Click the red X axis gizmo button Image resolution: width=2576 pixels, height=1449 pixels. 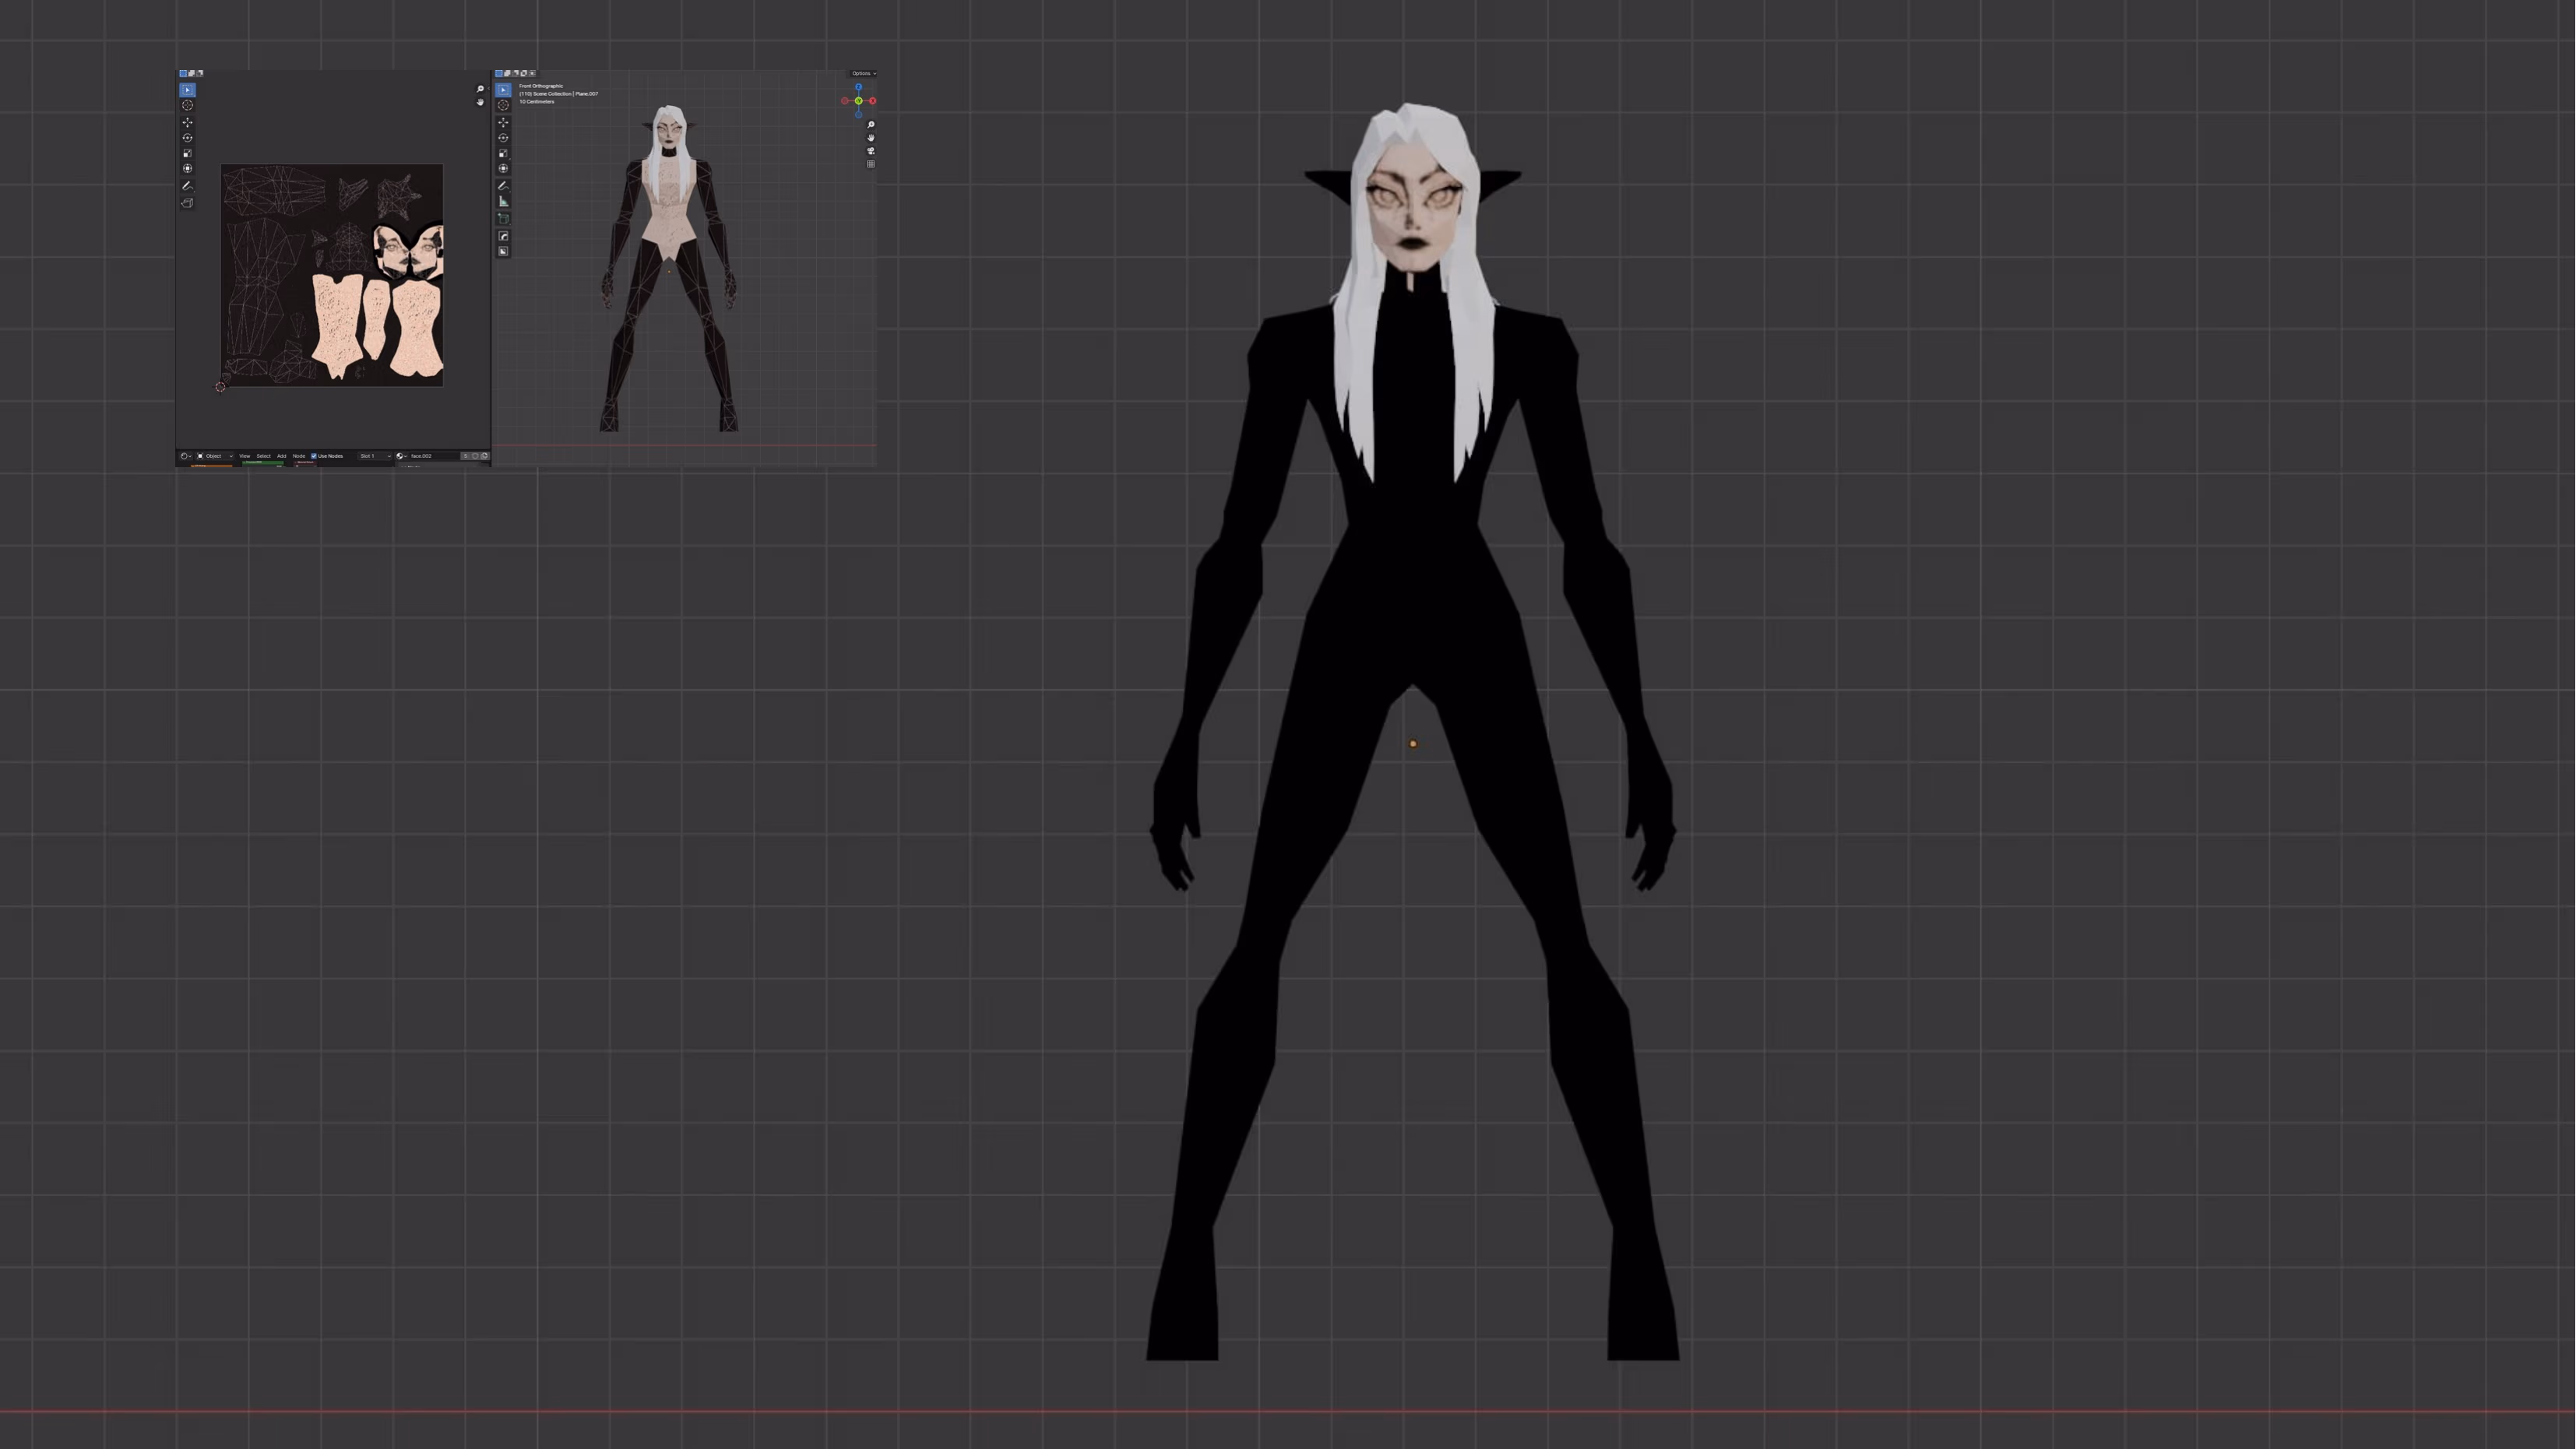[x=872, y=101]
